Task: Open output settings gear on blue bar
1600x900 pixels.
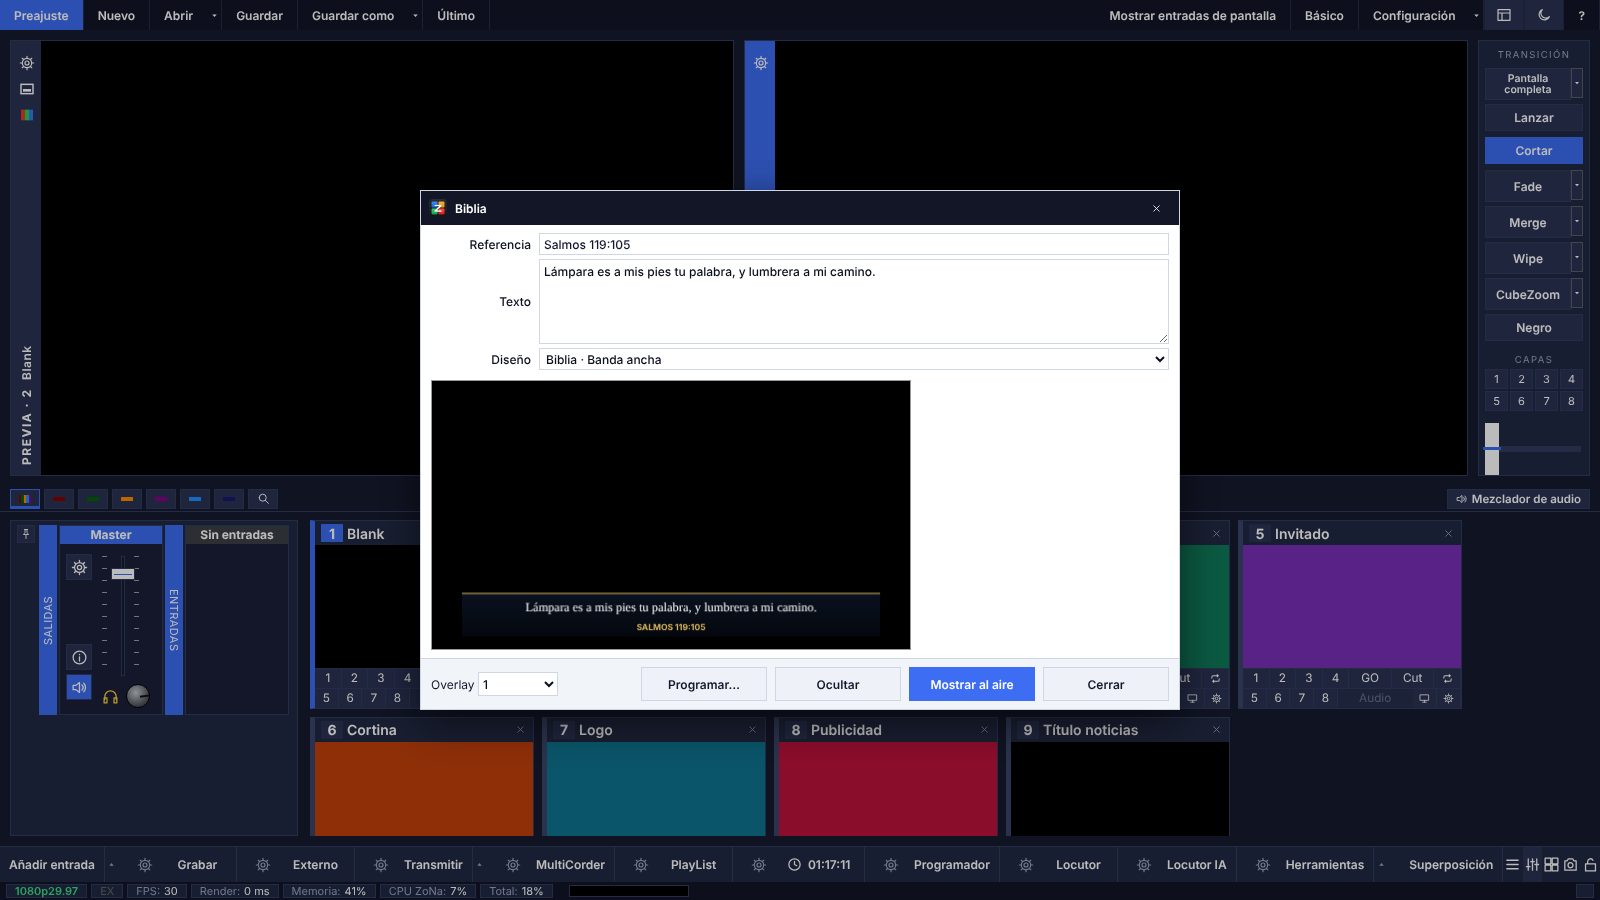Action: [x=761, y=63]
